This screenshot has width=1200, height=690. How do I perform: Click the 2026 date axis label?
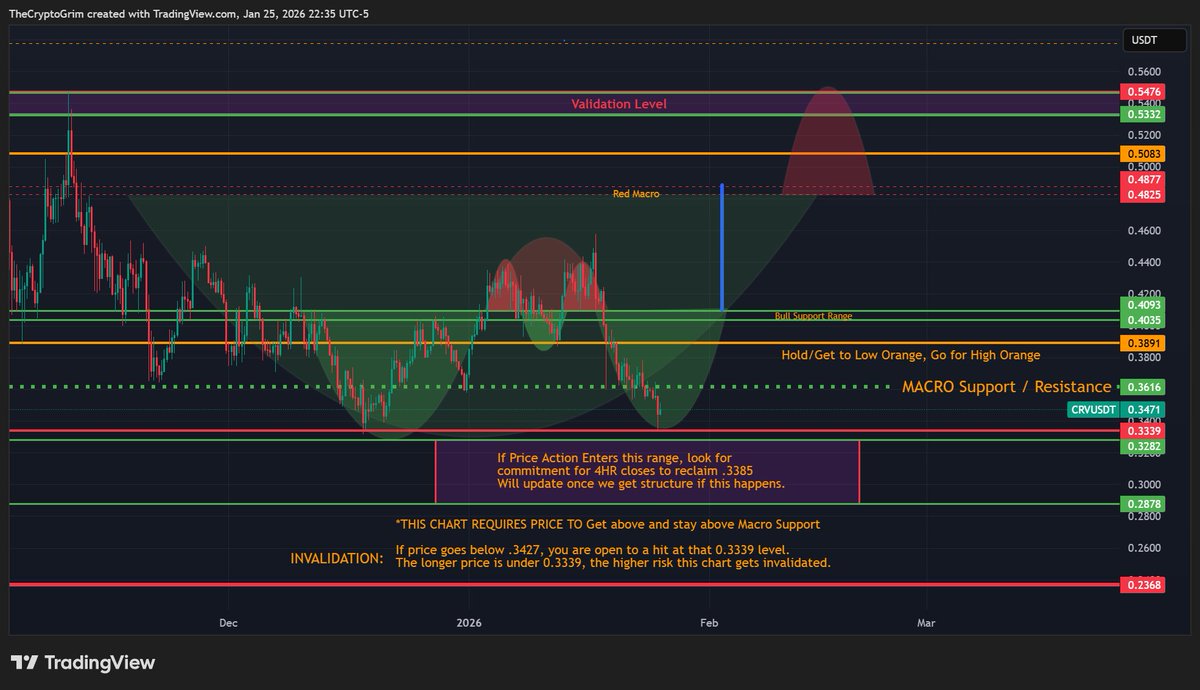469,622
